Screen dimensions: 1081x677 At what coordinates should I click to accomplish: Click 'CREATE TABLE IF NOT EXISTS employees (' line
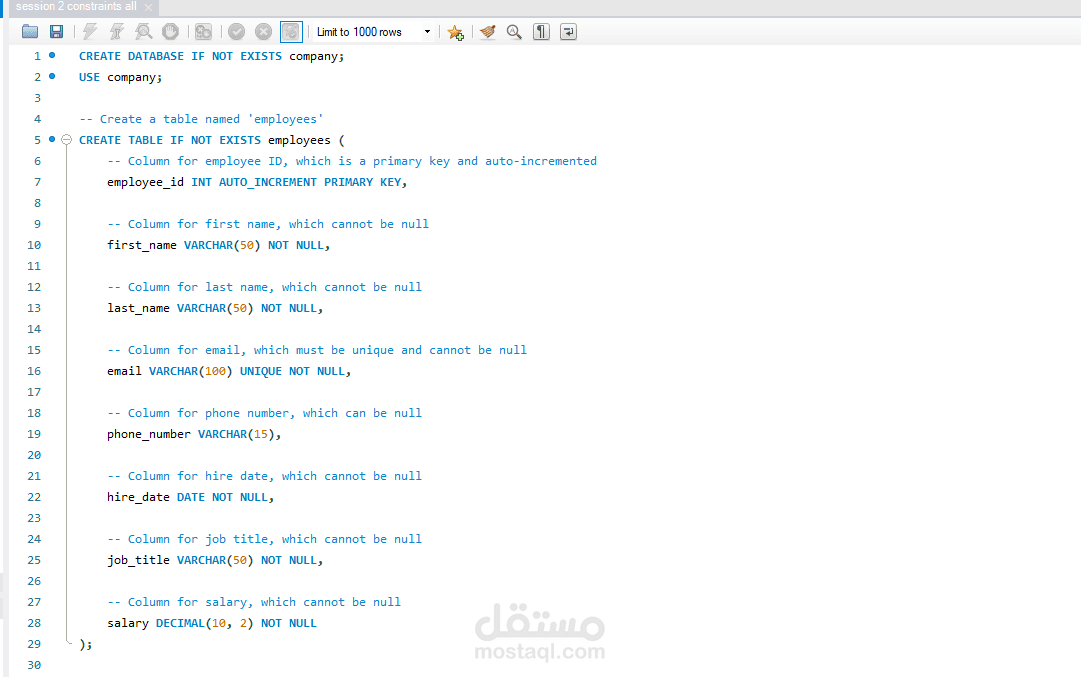pyautogui.click(x=211, y=140)
